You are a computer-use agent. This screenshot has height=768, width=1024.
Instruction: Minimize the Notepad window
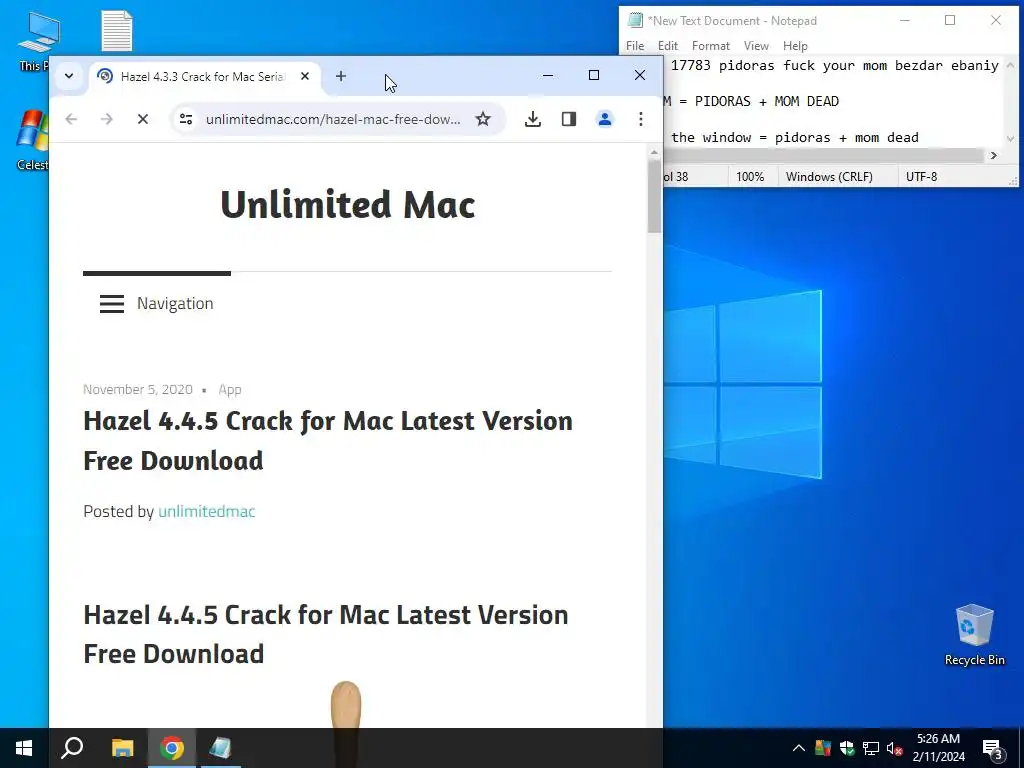(904, 20)
